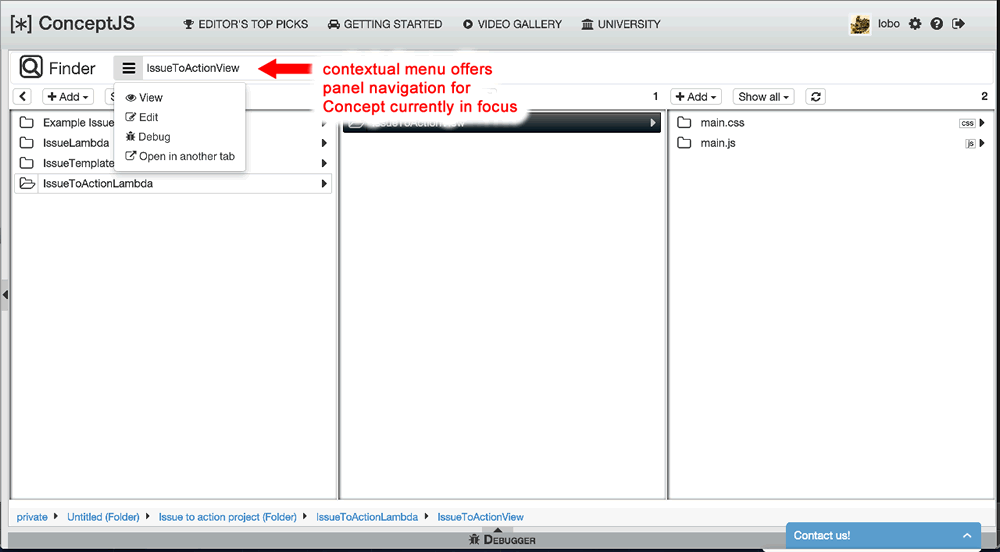Click the Debugger label

pos(509,541)
